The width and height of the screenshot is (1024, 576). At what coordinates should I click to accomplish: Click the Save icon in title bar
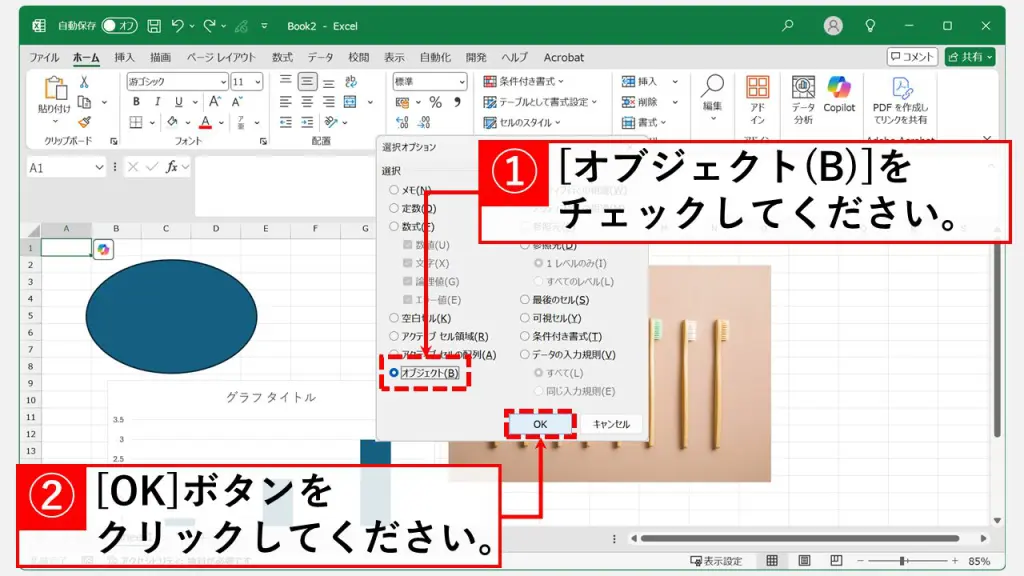(154, 26)
